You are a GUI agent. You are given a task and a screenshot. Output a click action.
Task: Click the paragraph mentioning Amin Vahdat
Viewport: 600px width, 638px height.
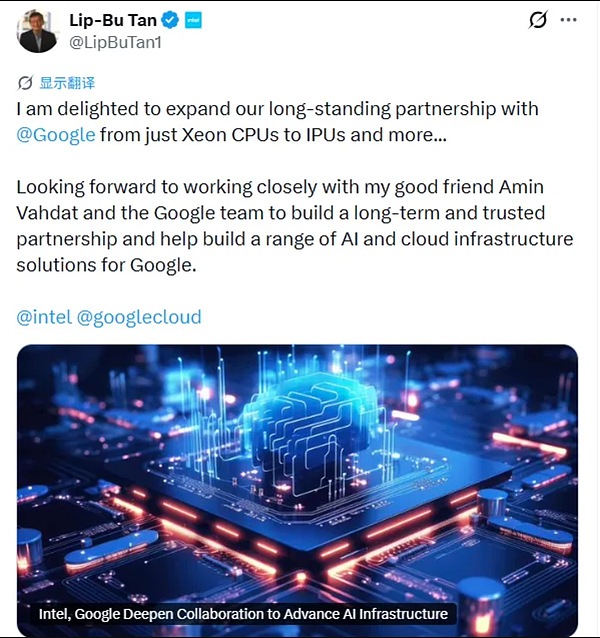coord(295,226)
